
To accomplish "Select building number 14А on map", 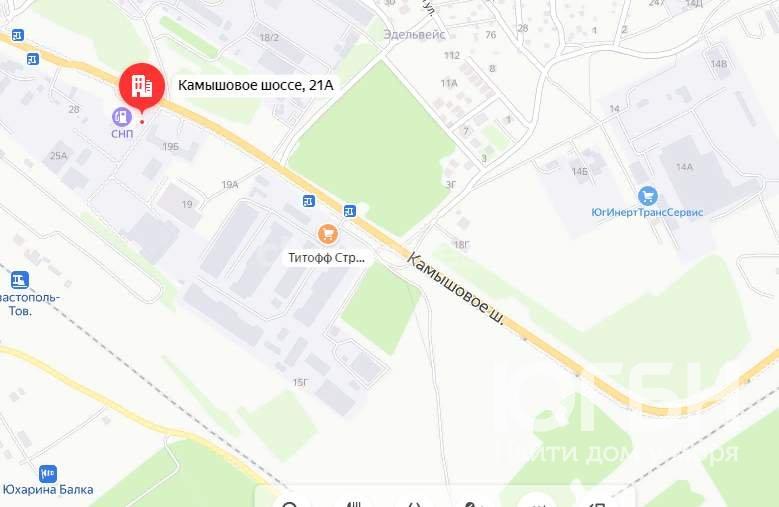I will (684, 167).
